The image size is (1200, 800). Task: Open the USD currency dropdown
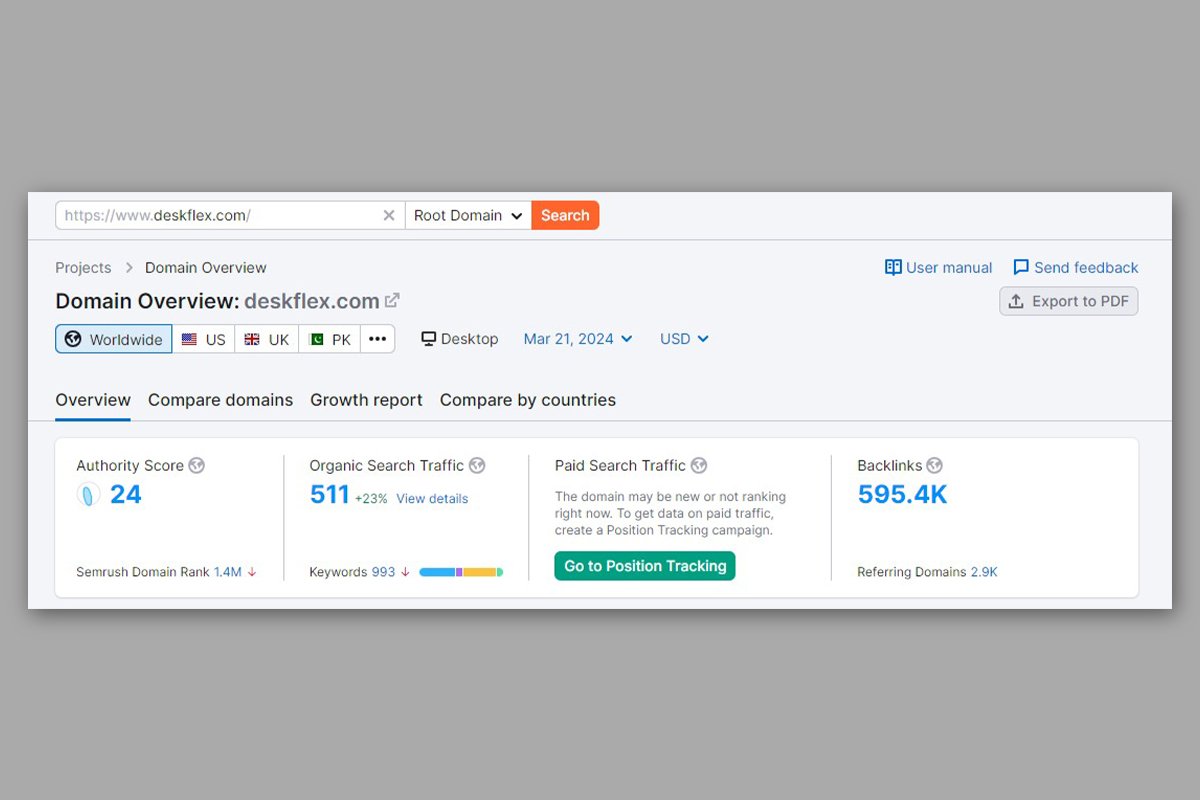click(x=685, y=339)
